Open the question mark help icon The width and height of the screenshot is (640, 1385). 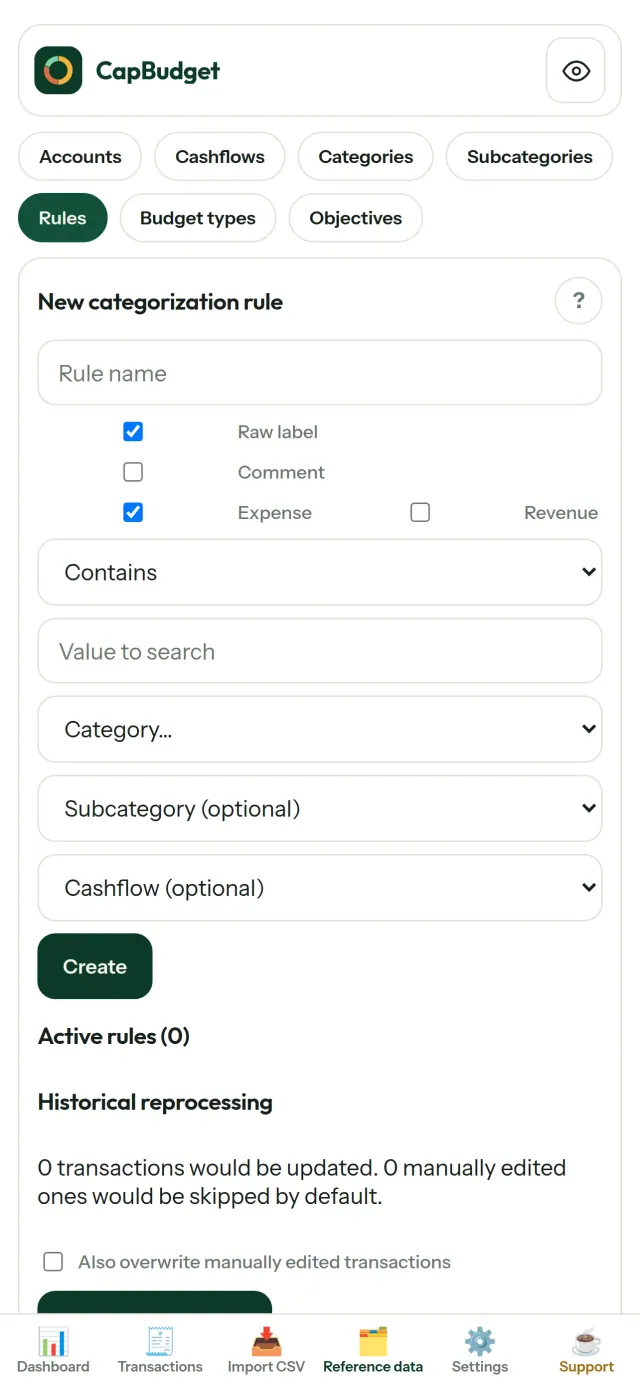tap(578, 301)
